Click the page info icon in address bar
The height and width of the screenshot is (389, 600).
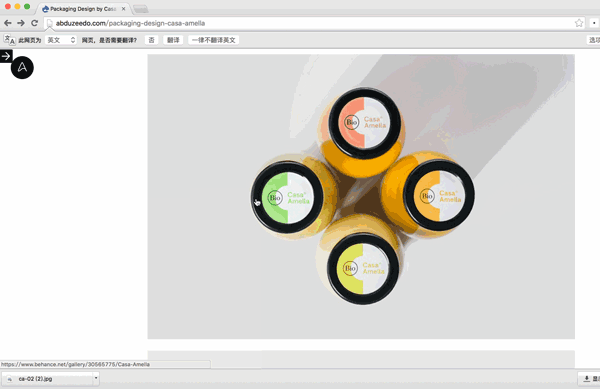tap(50, 23)
